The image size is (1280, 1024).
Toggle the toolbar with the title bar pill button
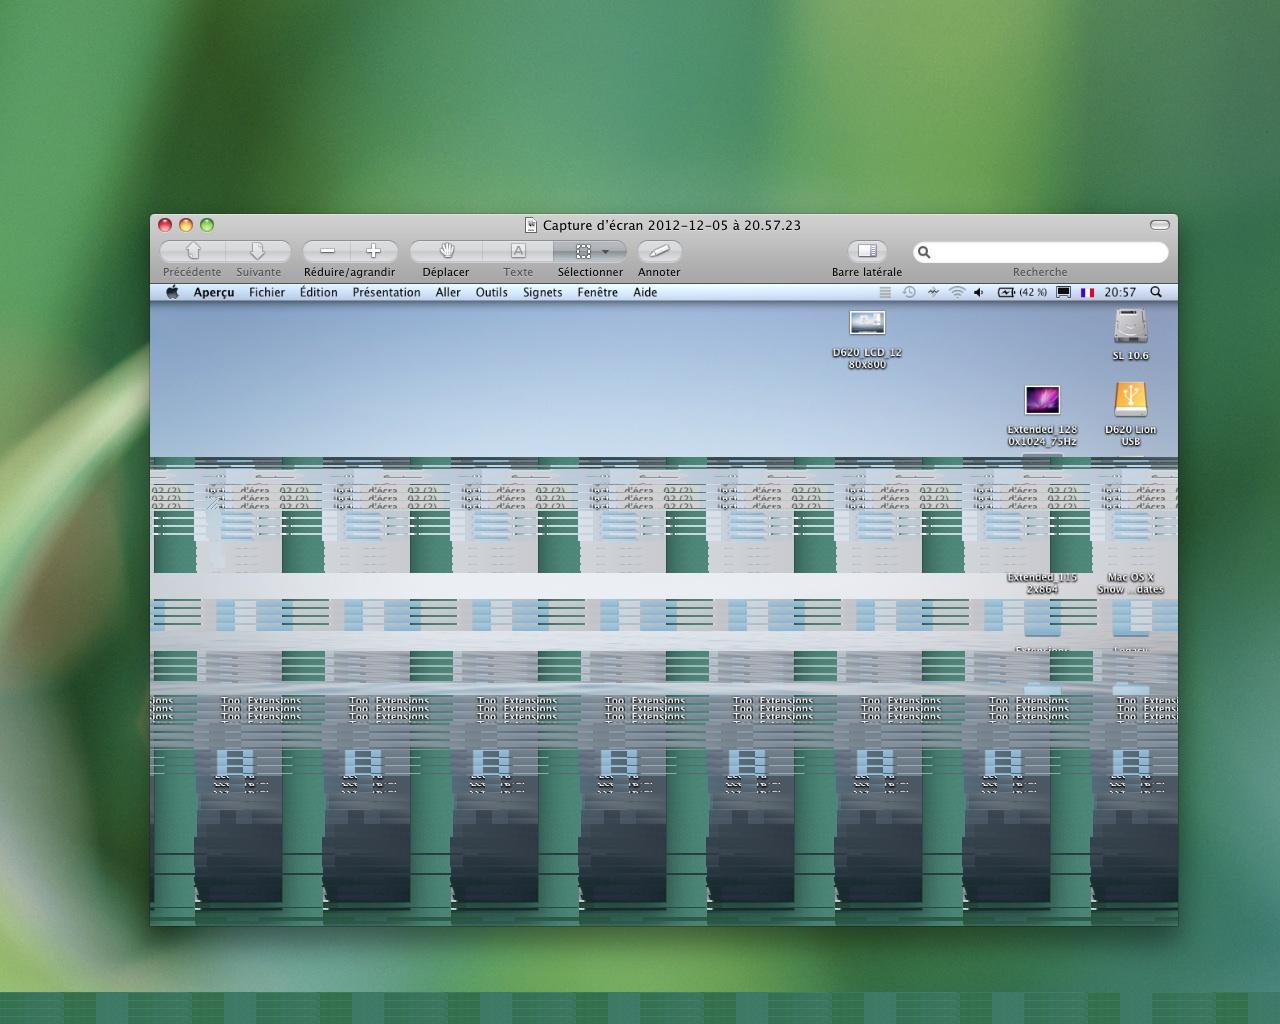(1159, 225)
